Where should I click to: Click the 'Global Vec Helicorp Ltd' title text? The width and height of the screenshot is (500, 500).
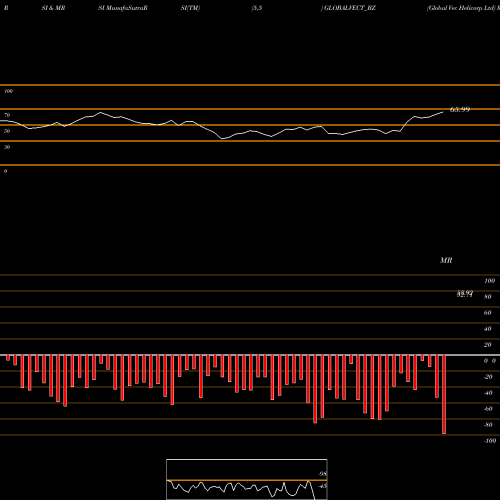(461, 8)
